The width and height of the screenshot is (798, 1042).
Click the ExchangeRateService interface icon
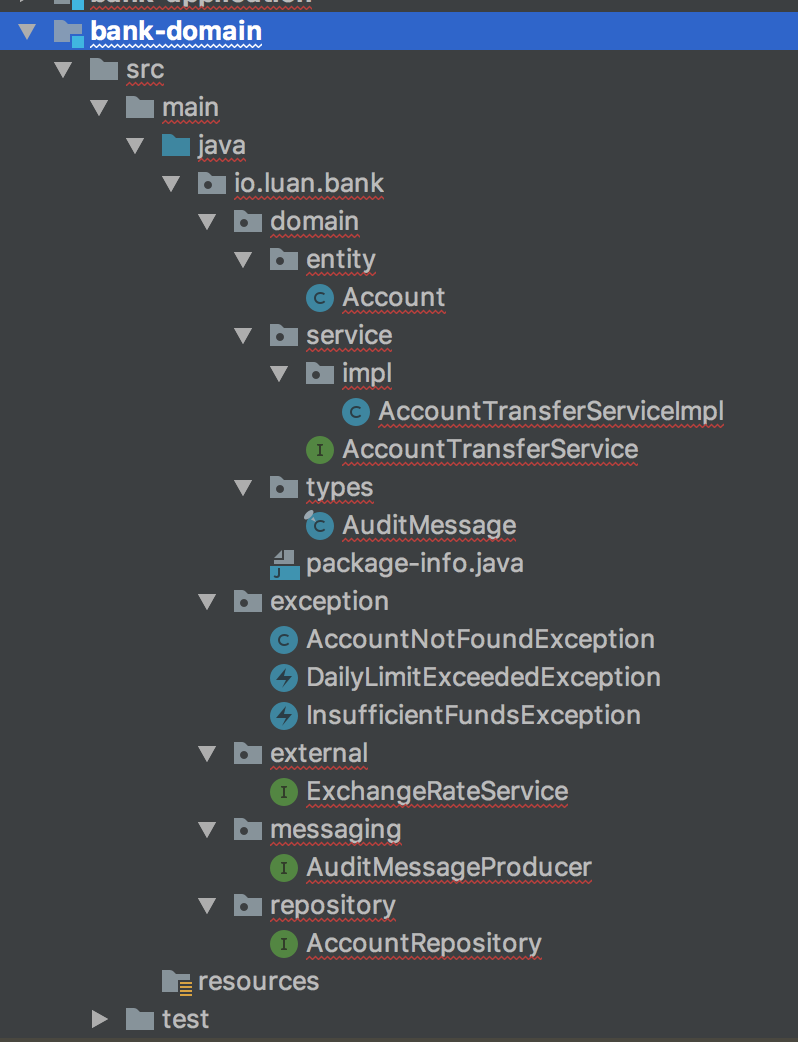click(x=284, y=792)
